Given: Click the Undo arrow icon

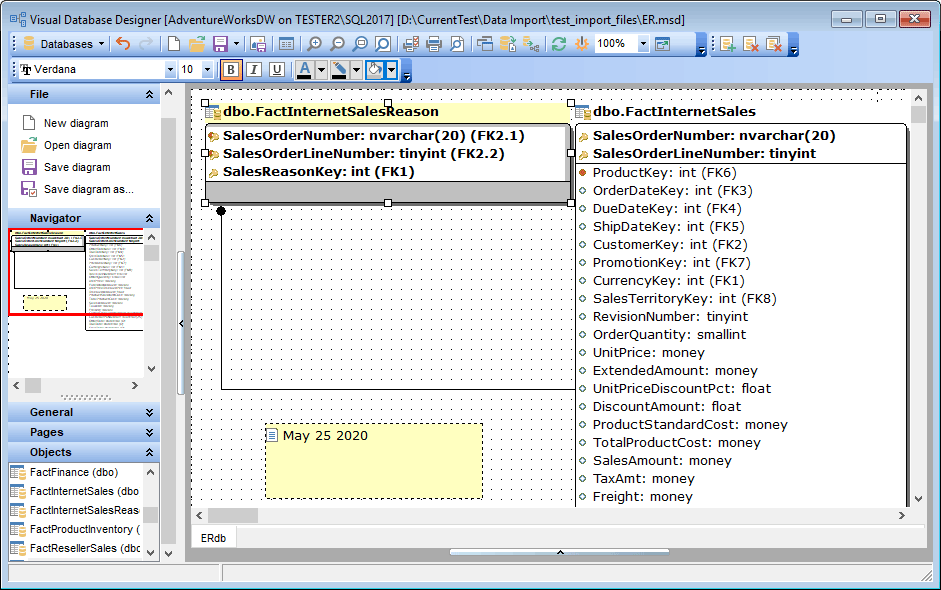Looking at the screenshot, I should point(123,44).
